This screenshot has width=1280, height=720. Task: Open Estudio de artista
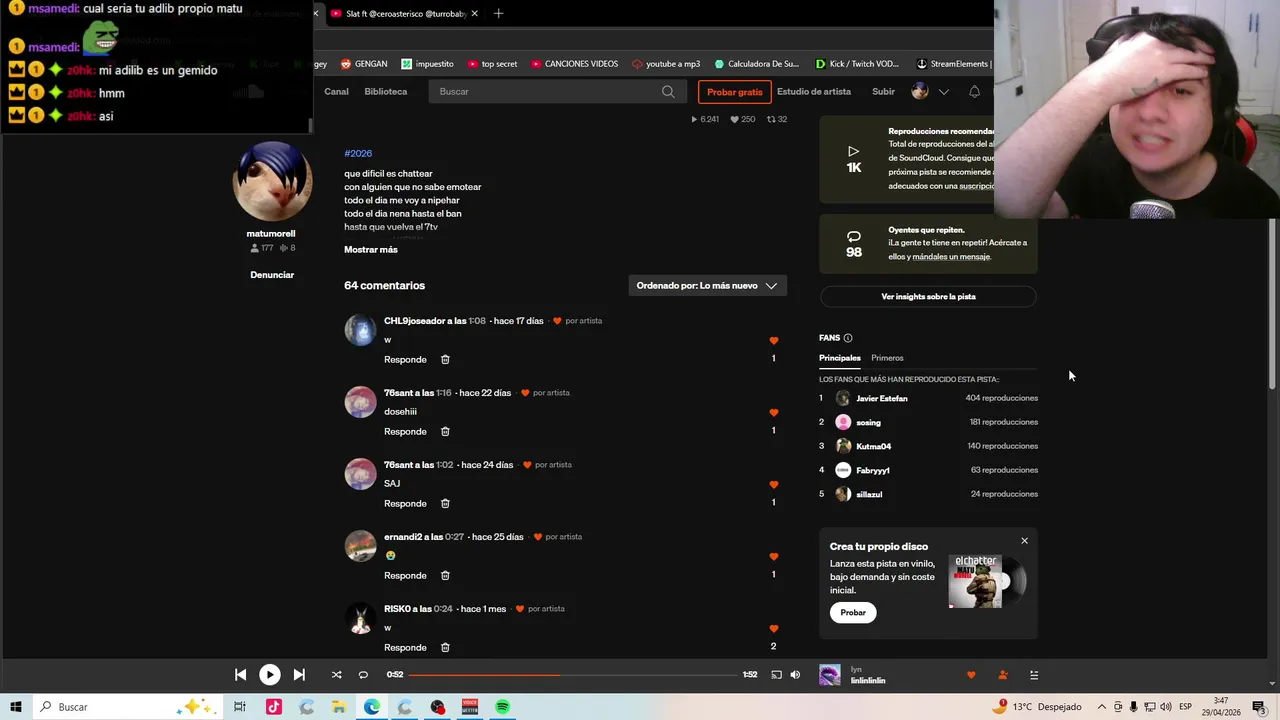point(814,92)
